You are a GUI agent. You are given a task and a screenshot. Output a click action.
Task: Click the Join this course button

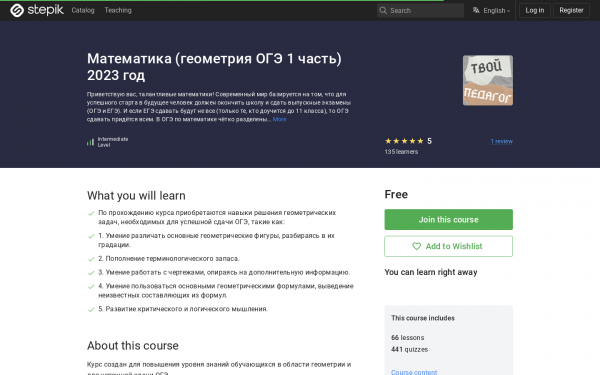[x=448, y=220]
